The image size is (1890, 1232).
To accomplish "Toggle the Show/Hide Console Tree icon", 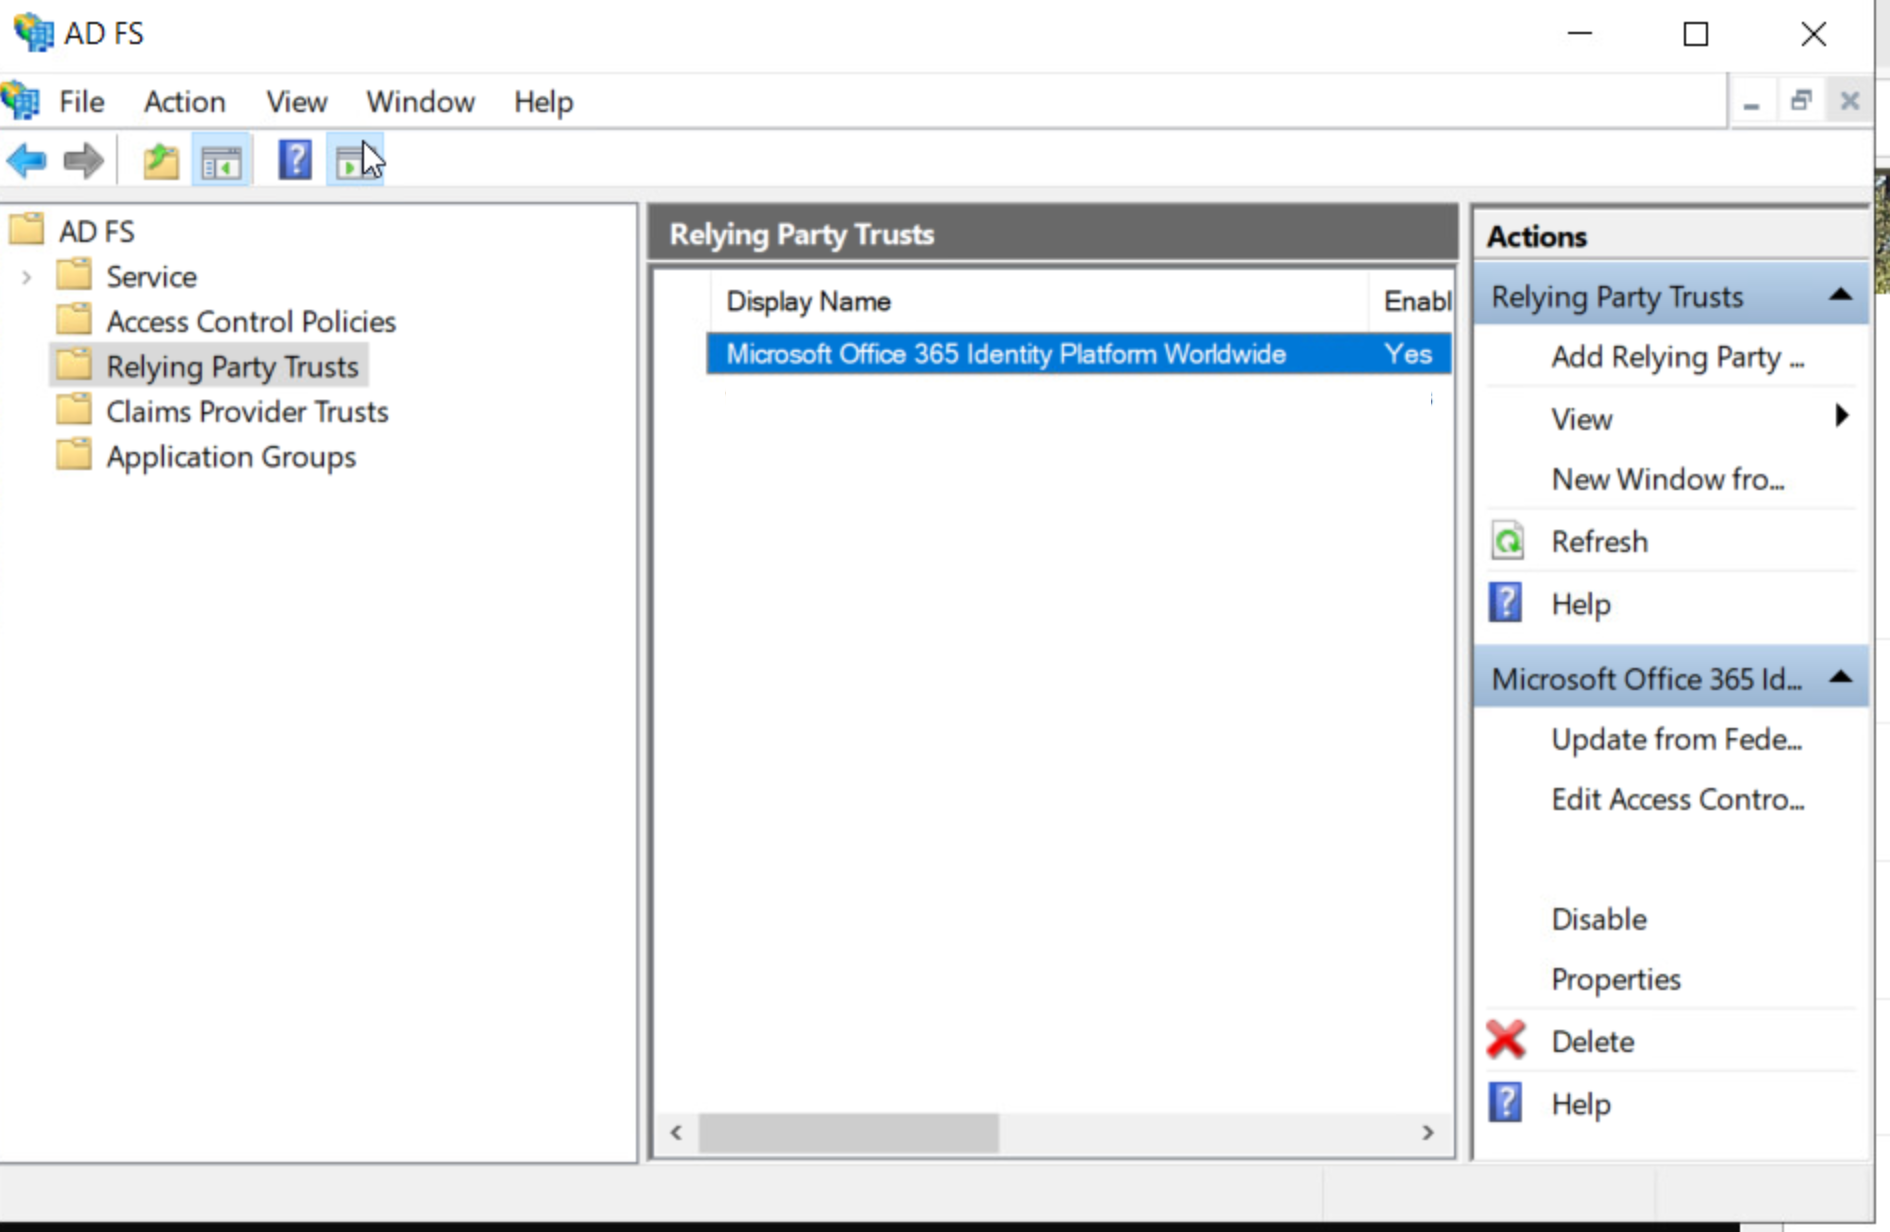I will (x=221, y=160).
